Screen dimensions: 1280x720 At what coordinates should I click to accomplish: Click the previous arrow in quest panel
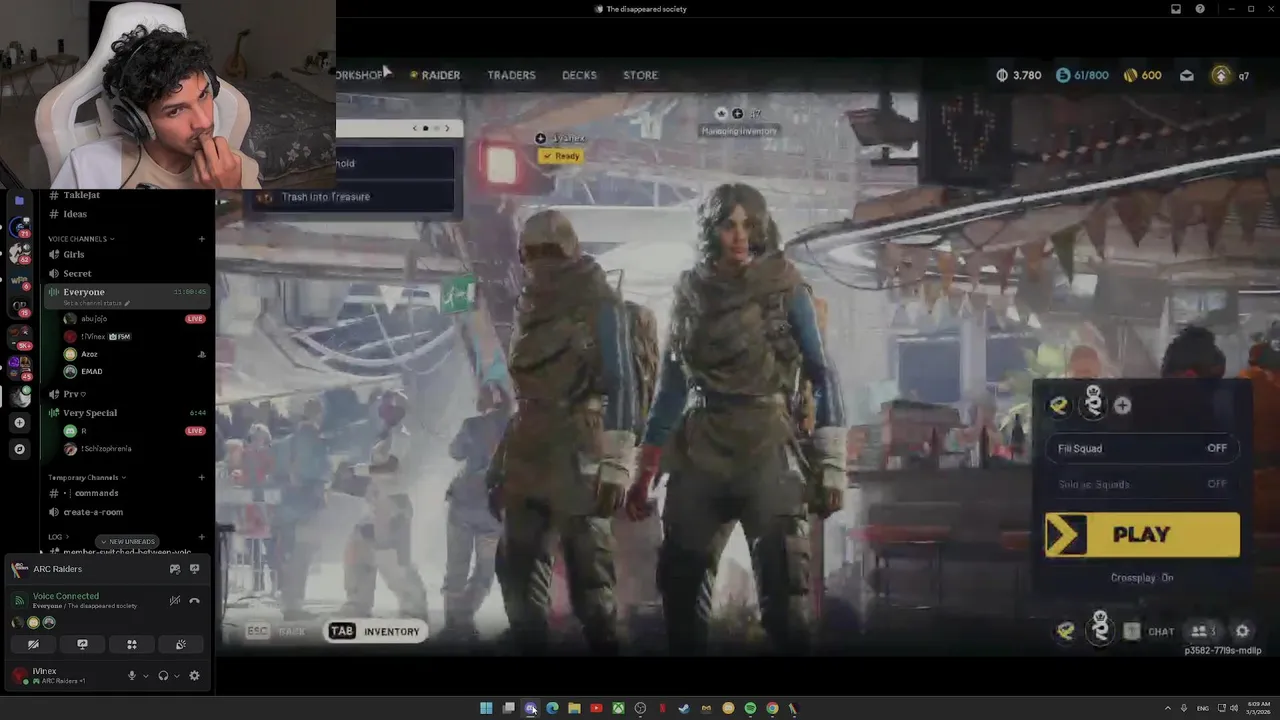click(x=414, y=128)
